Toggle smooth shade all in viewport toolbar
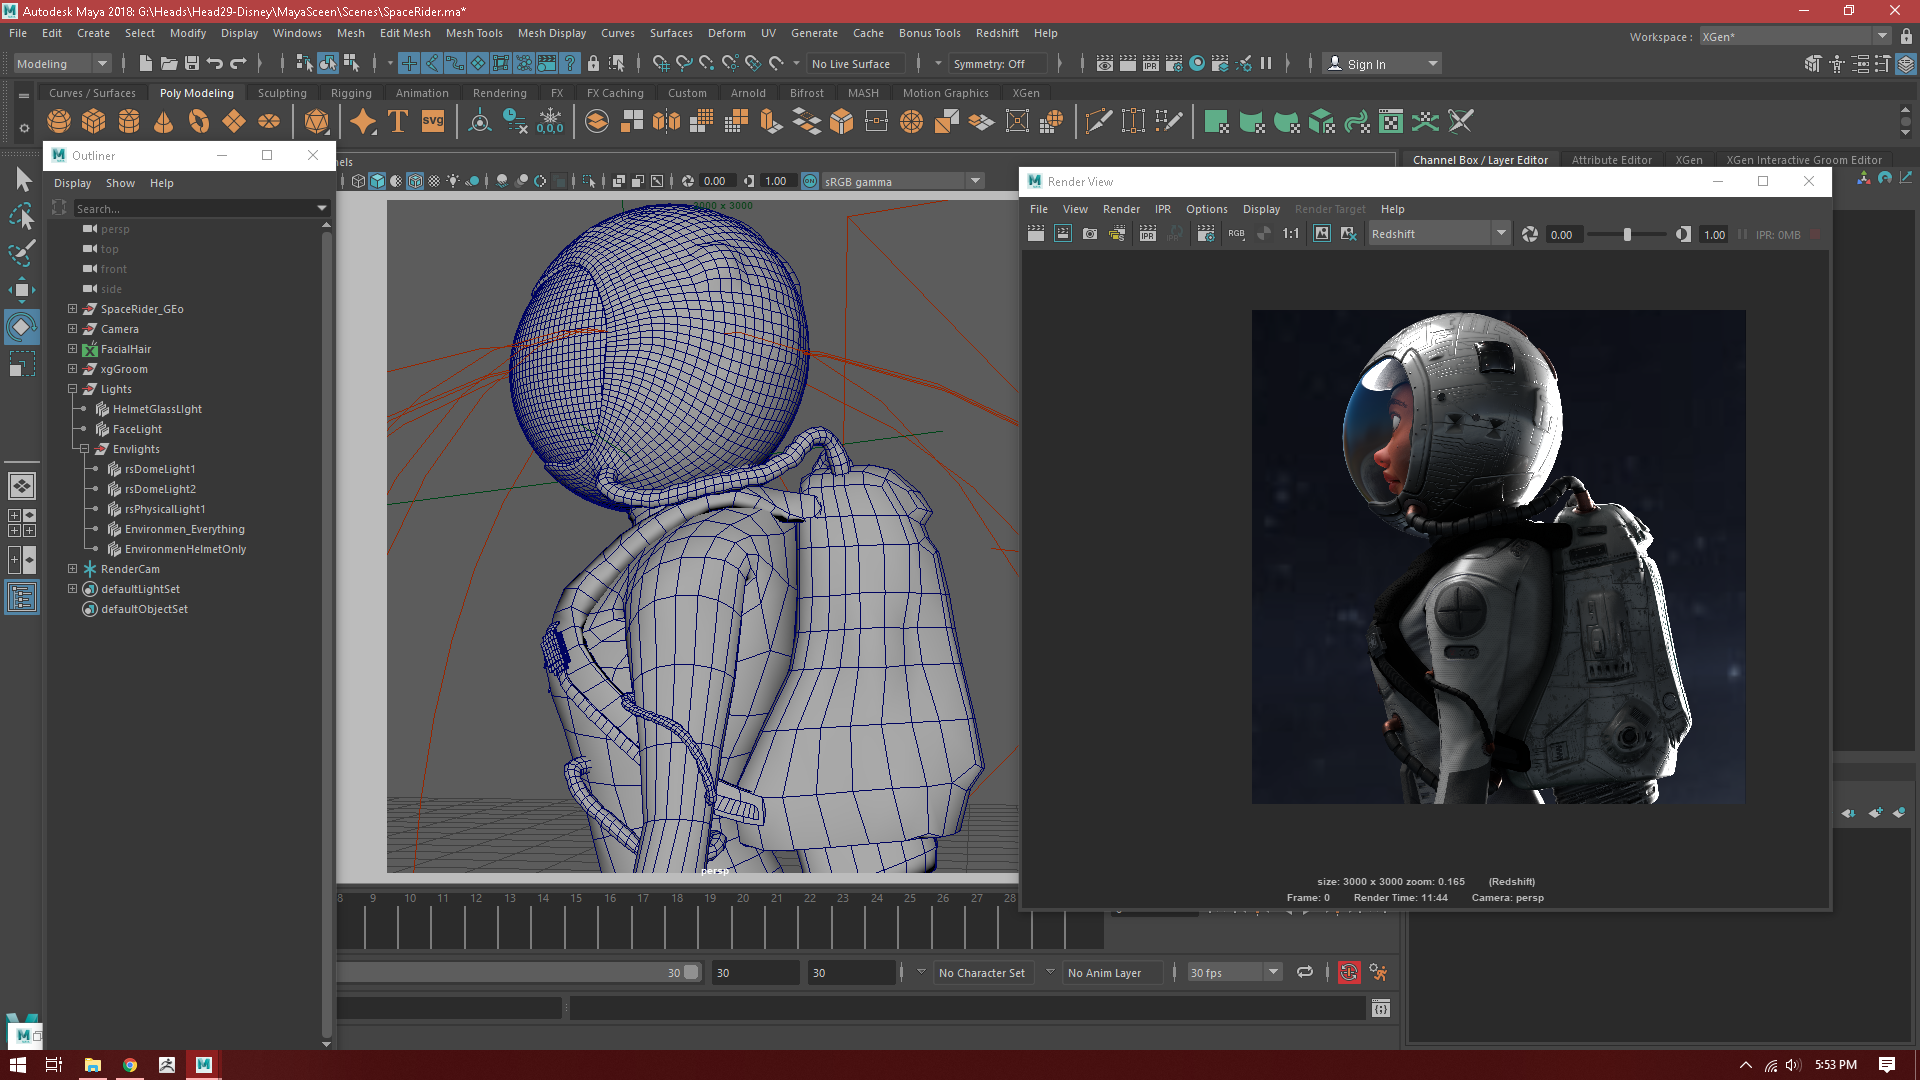Screen dimensions: 1920x1080 [x=377, y=181]
